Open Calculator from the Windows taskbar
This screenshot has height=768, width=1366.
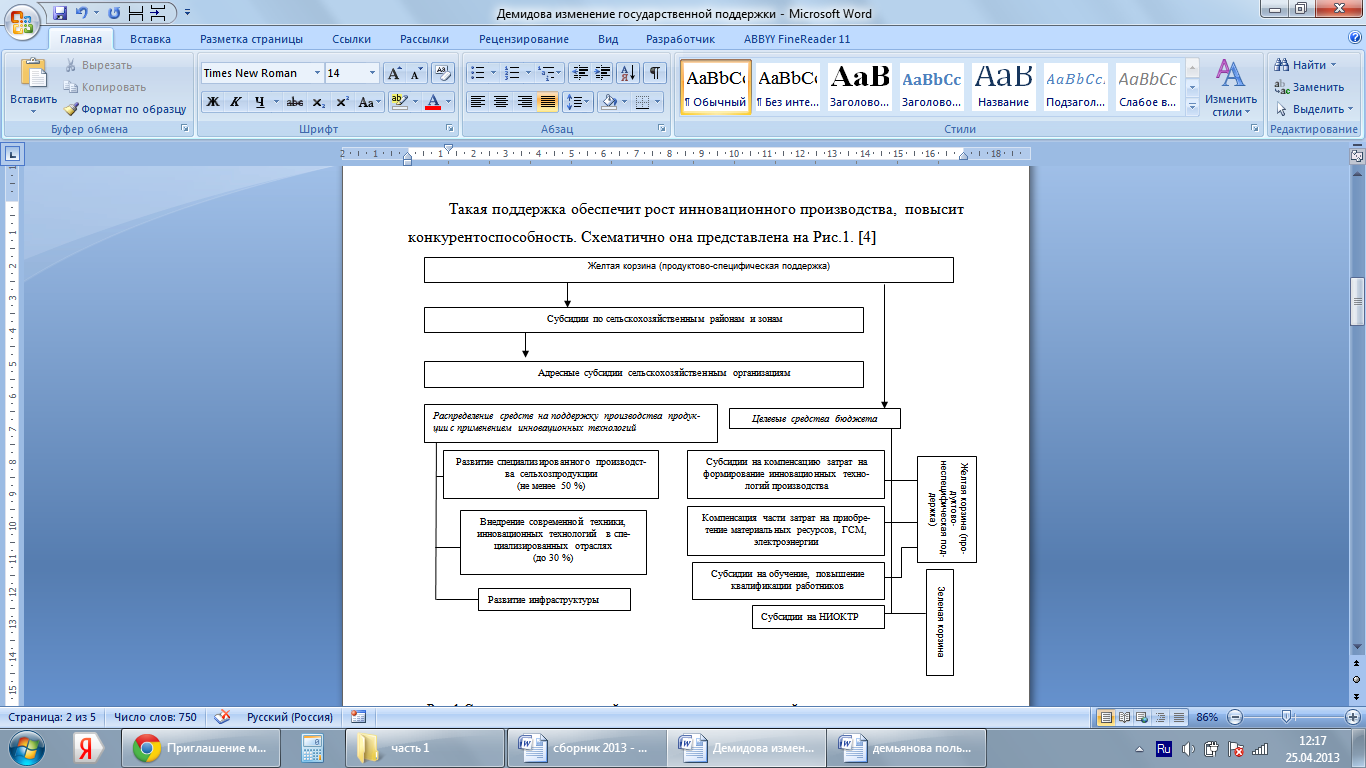point(313,747)
